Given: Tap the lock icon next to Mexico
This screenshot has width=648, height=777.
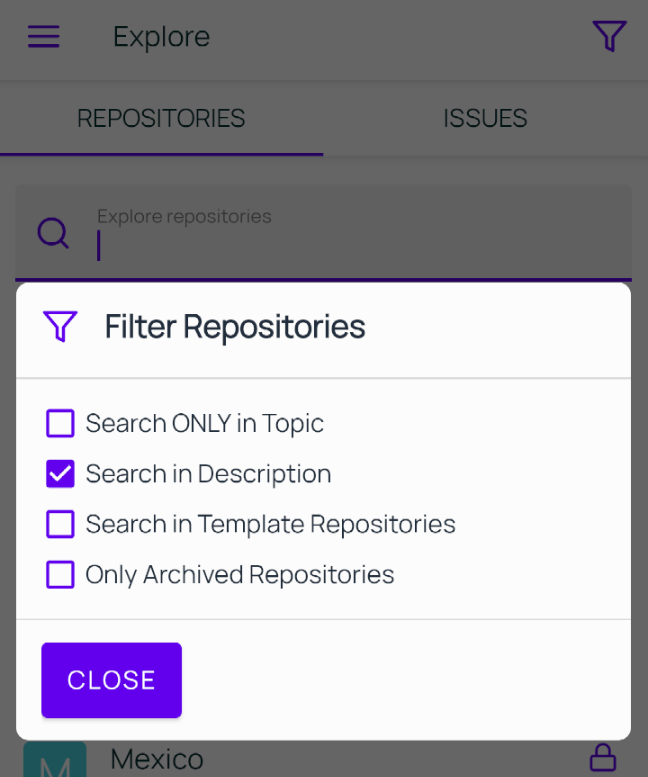Looking at the screenshot, I should [x=602, y=757].
